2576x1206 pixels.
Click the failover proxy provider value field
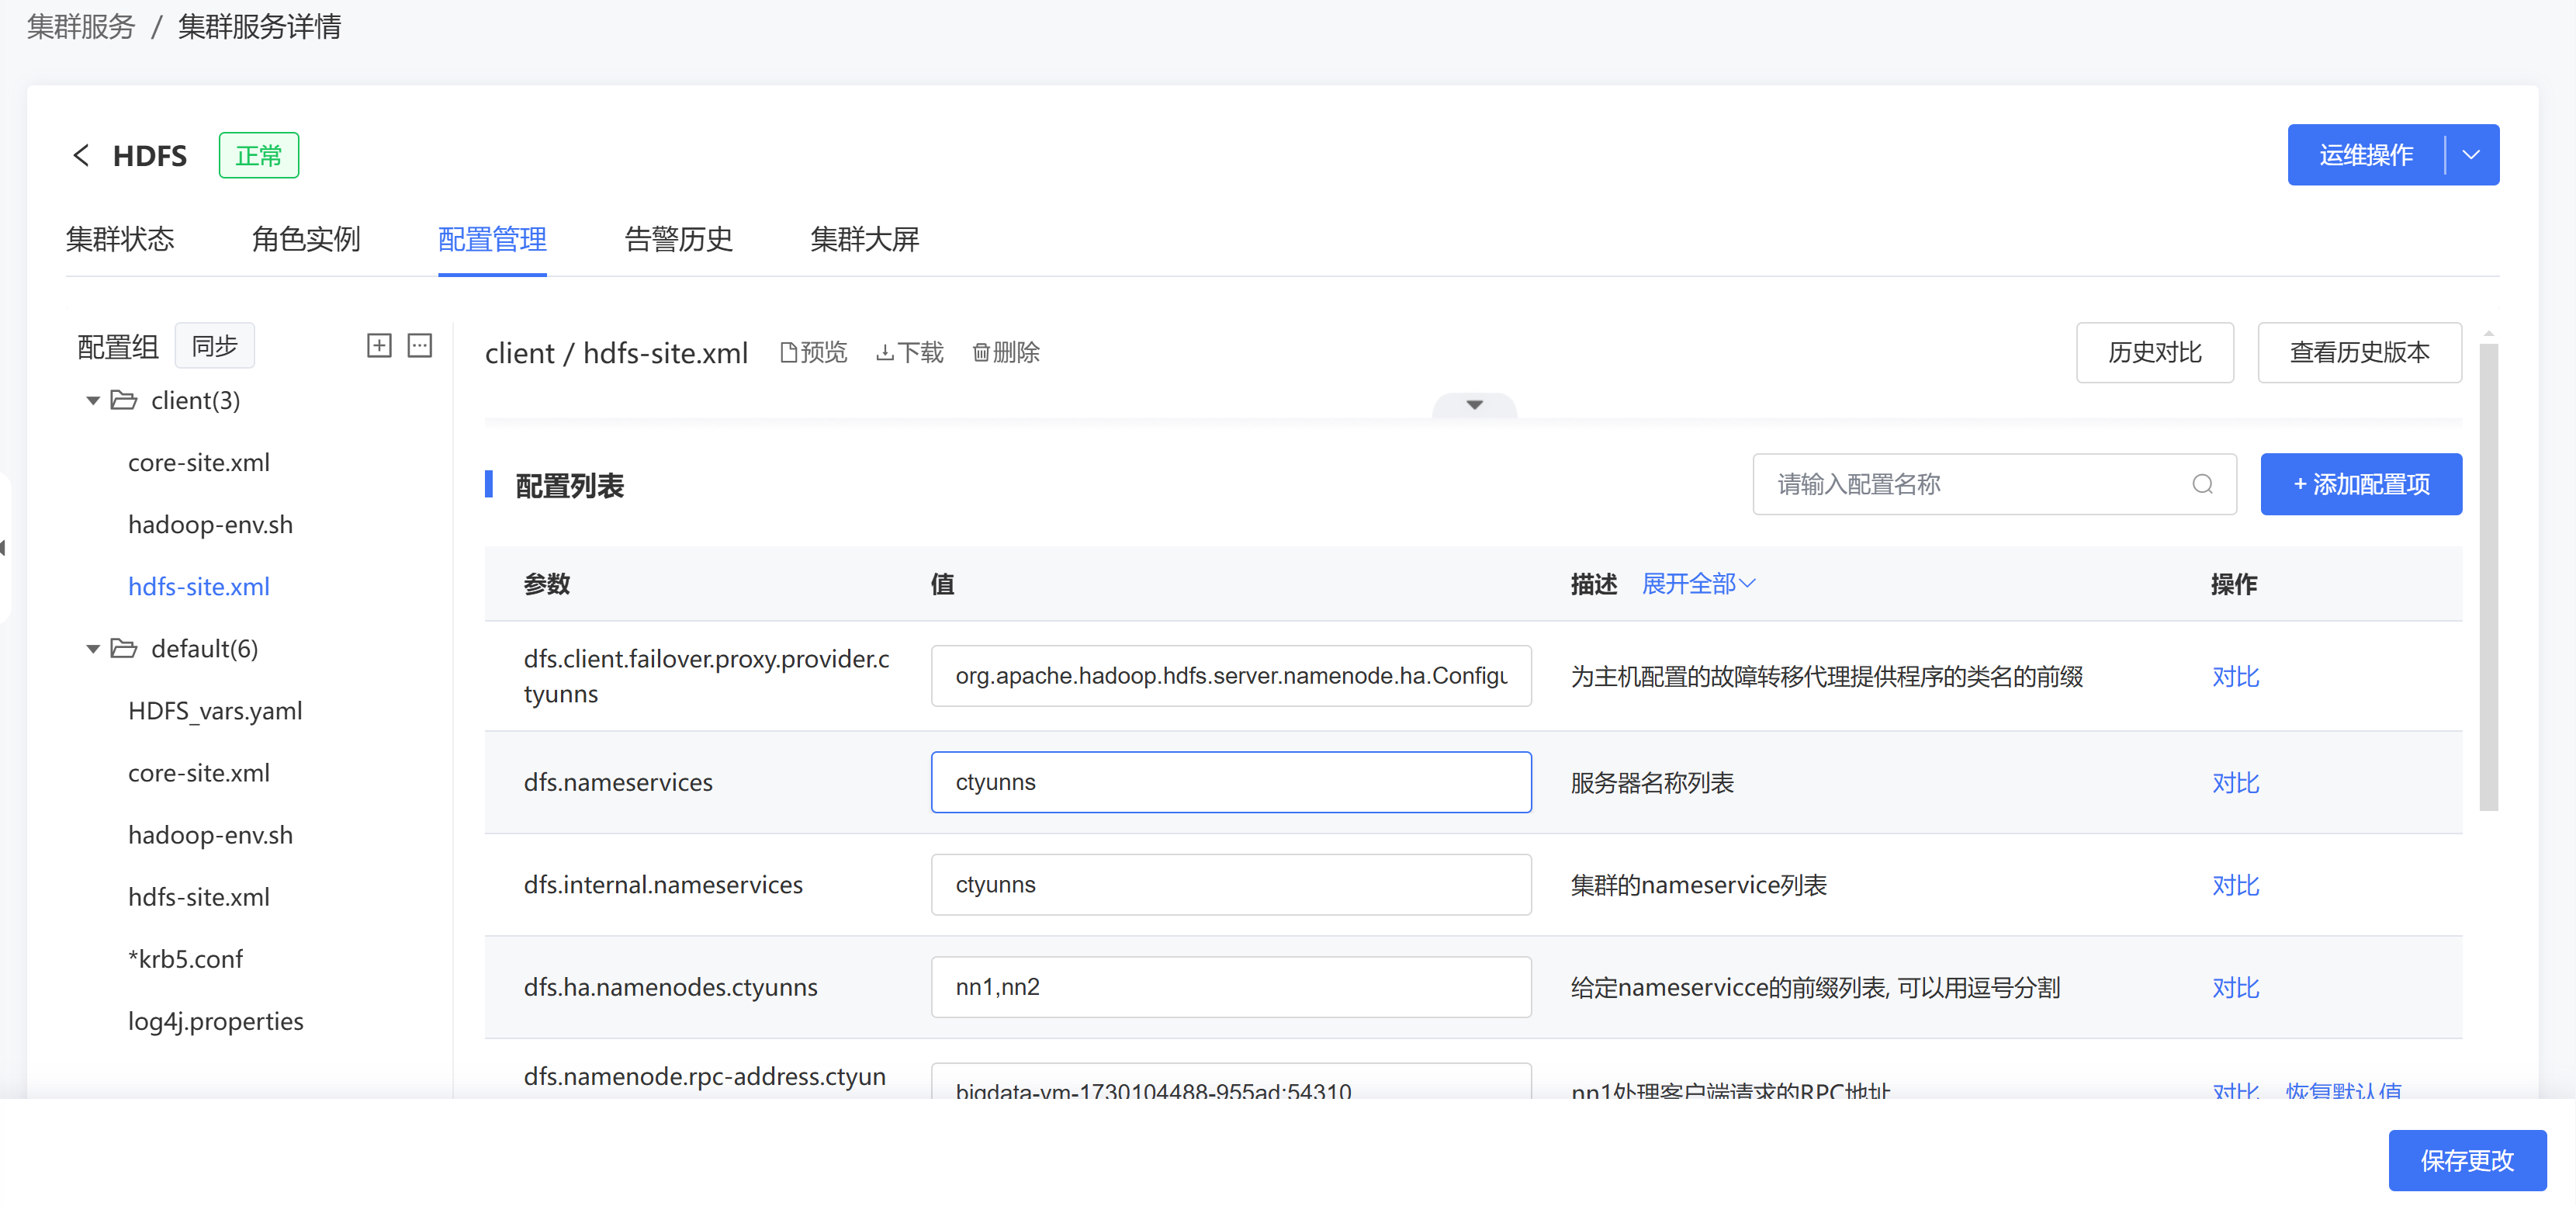coord(1230,676)
